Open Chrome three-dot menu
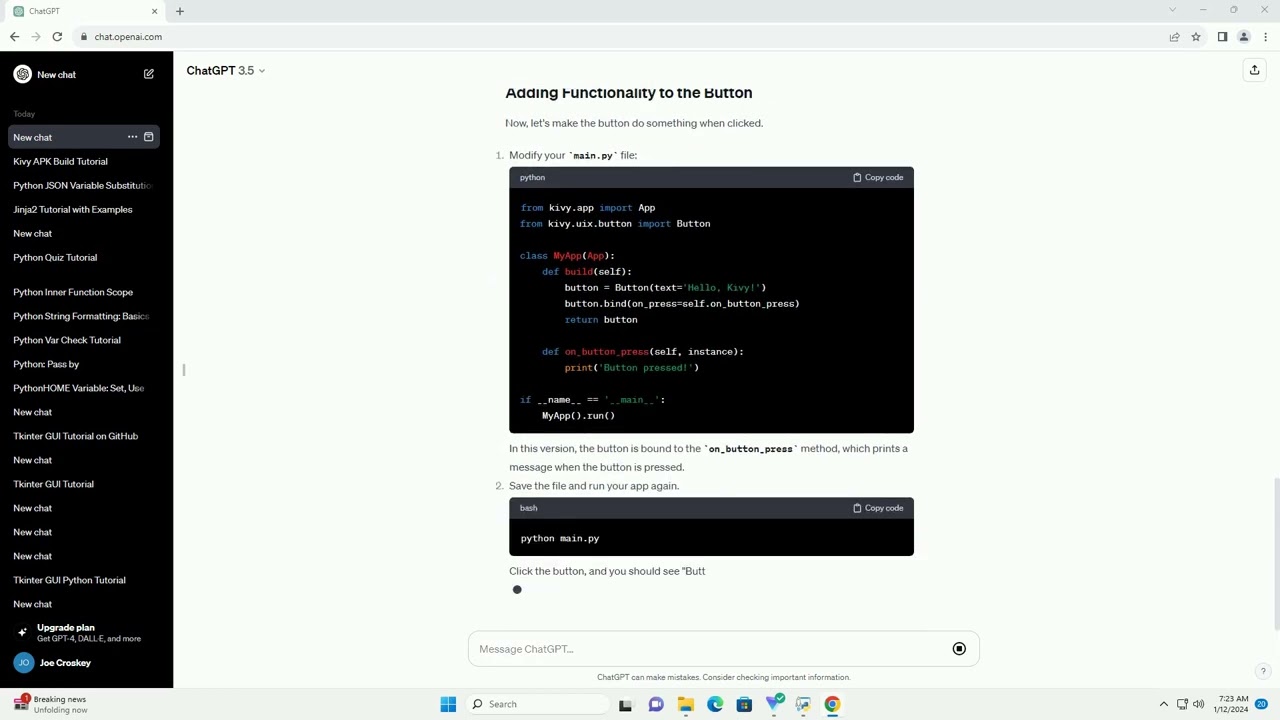Viewport: 1280px width, 720px height. [1264, 37]
